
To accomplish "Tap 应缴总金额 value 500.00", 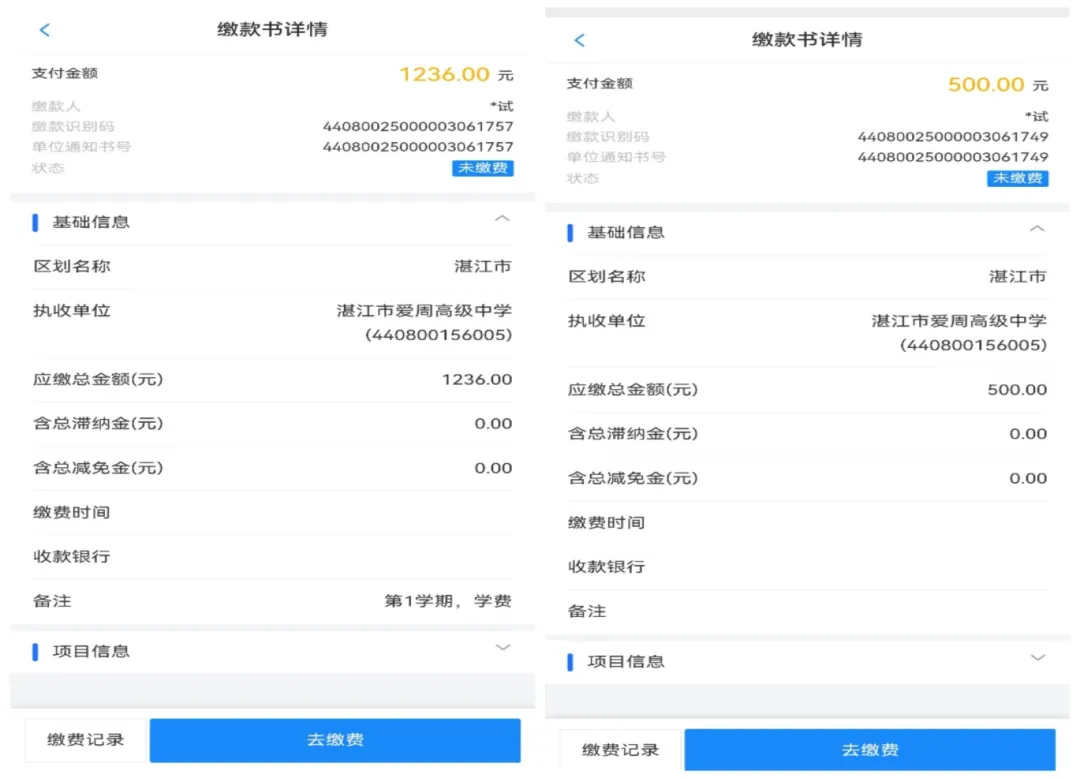I will [1017, 390].
